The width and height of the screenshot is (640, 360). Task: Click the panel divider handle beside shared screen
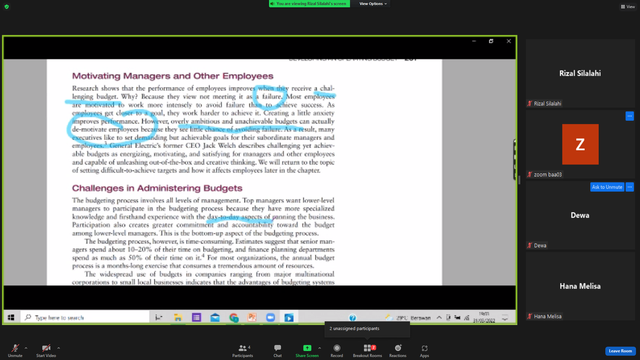pos(520,180)
